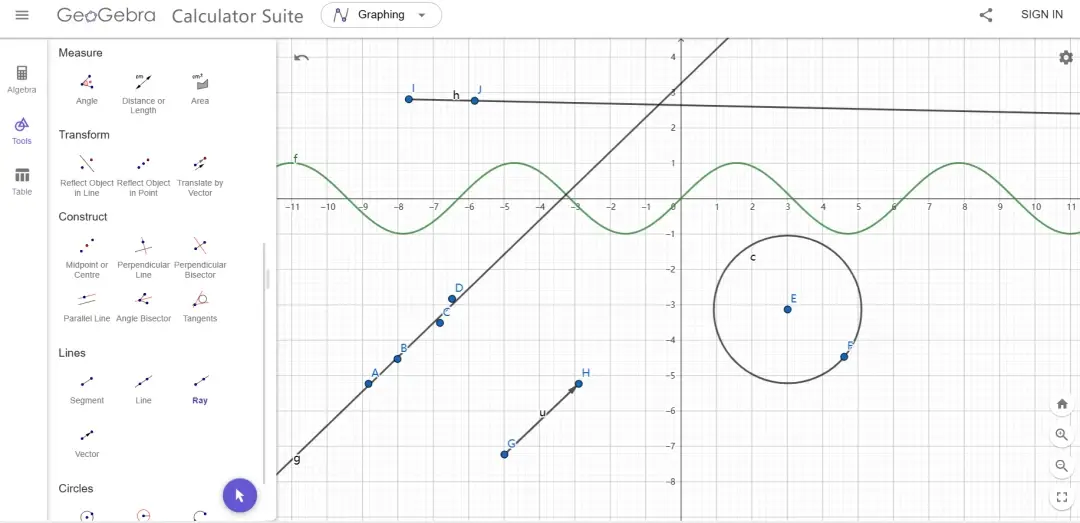1080x523 pixels.
Task: Click the zoom out magnifier button
Action: (1062, 466)
